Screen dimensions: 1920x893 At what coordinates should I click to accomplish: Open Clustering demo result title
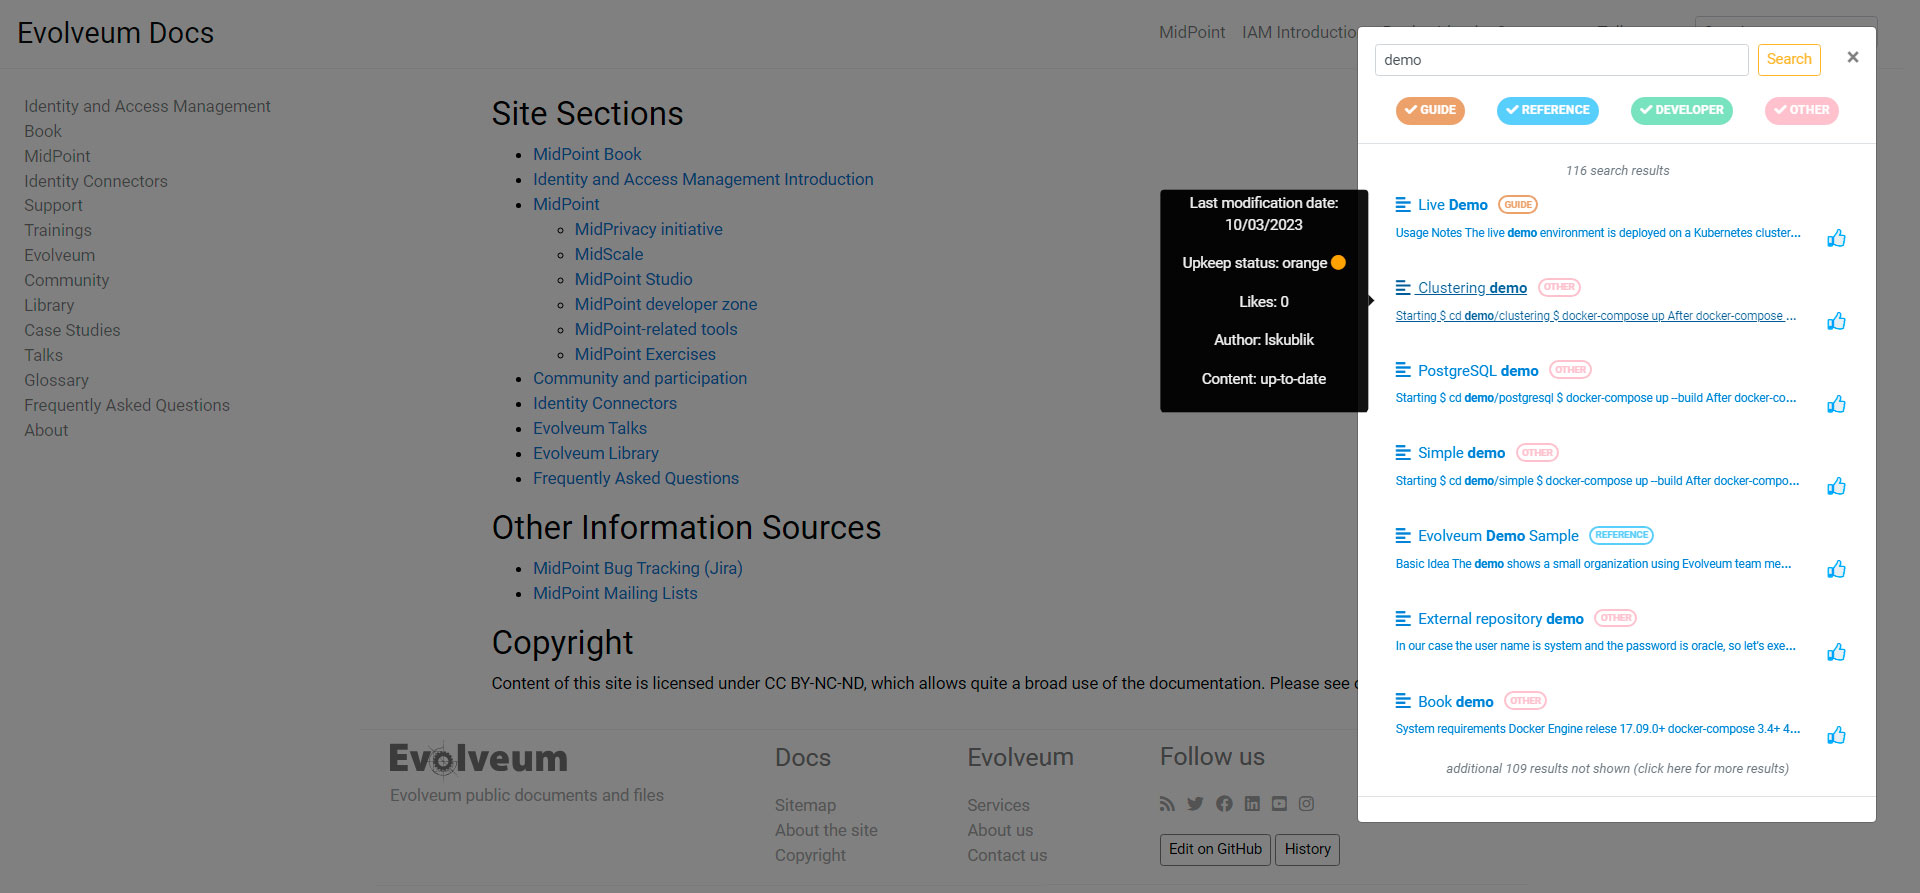[x=1472, y=288]
